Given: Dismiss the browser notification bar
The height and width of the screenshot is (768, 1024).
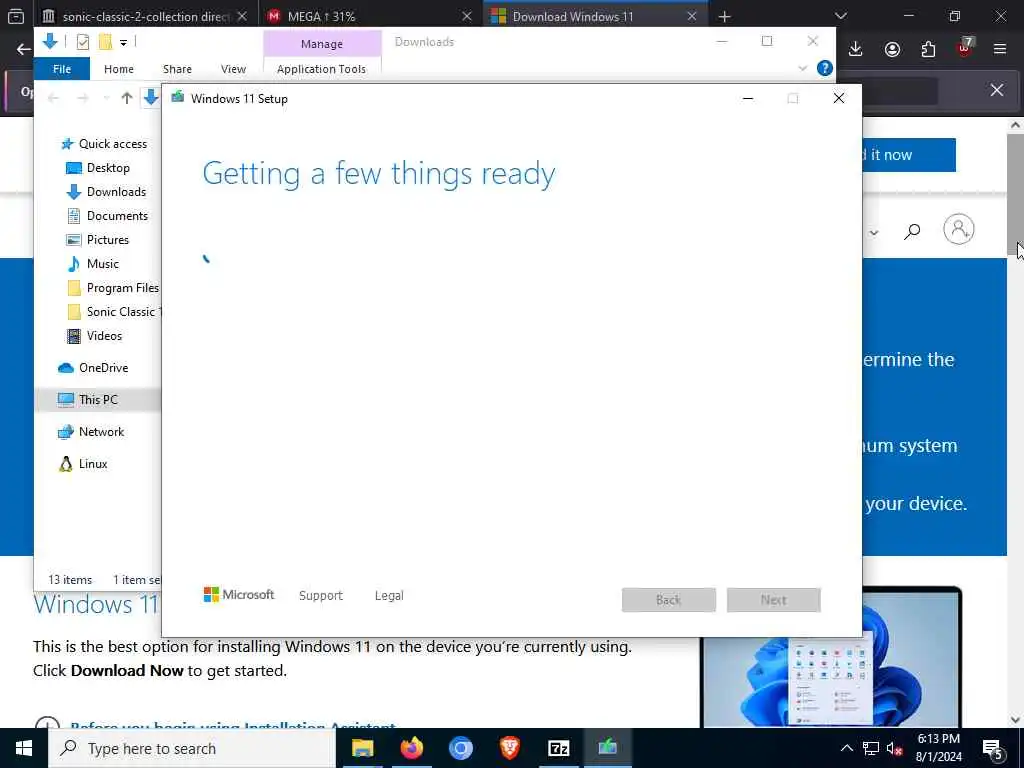Looking at the screenshot, I should click(997, 89).
